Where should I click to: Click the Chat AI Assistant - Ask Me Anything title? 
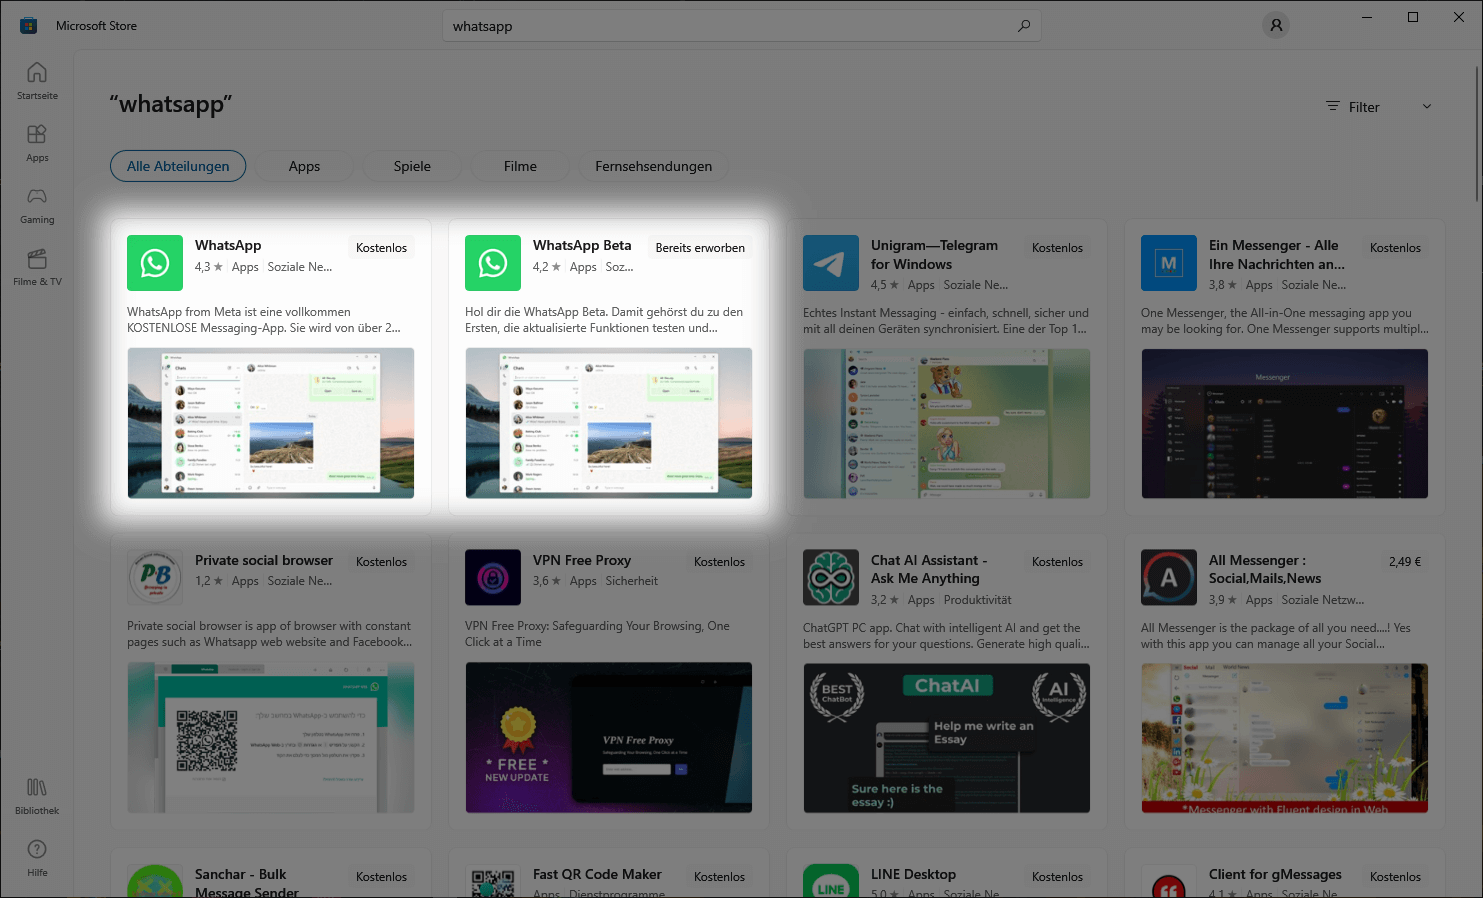click(929, 569)
